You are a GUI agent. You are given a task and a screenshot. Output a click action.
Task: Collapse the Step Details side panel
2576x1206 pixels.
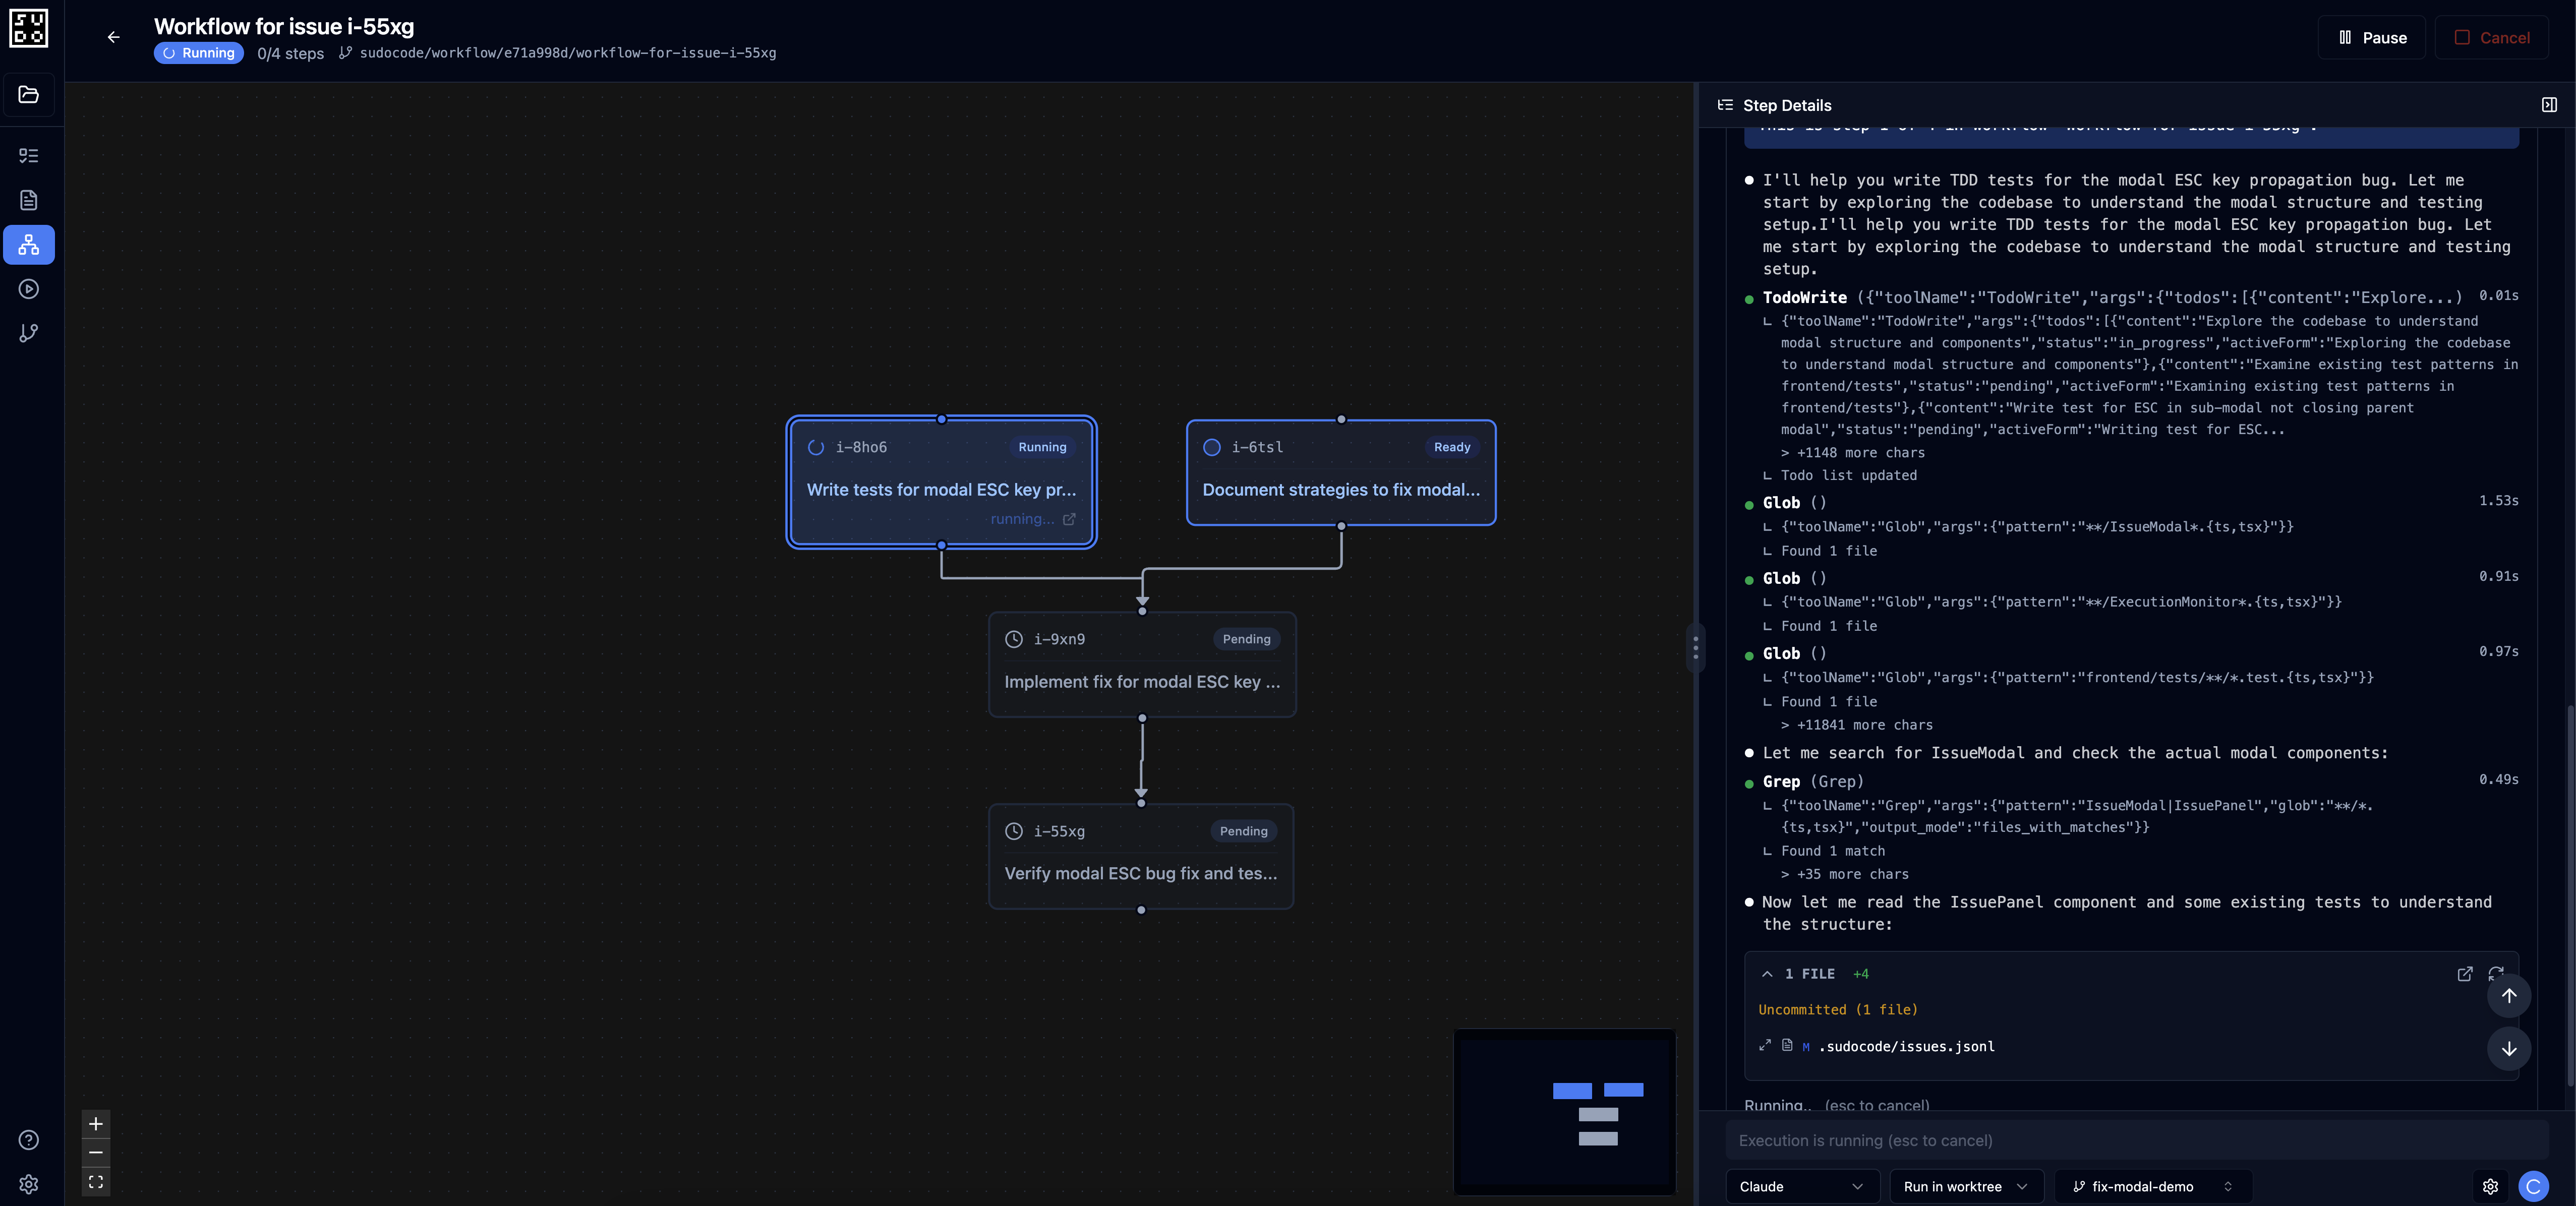coord(2549,104)
